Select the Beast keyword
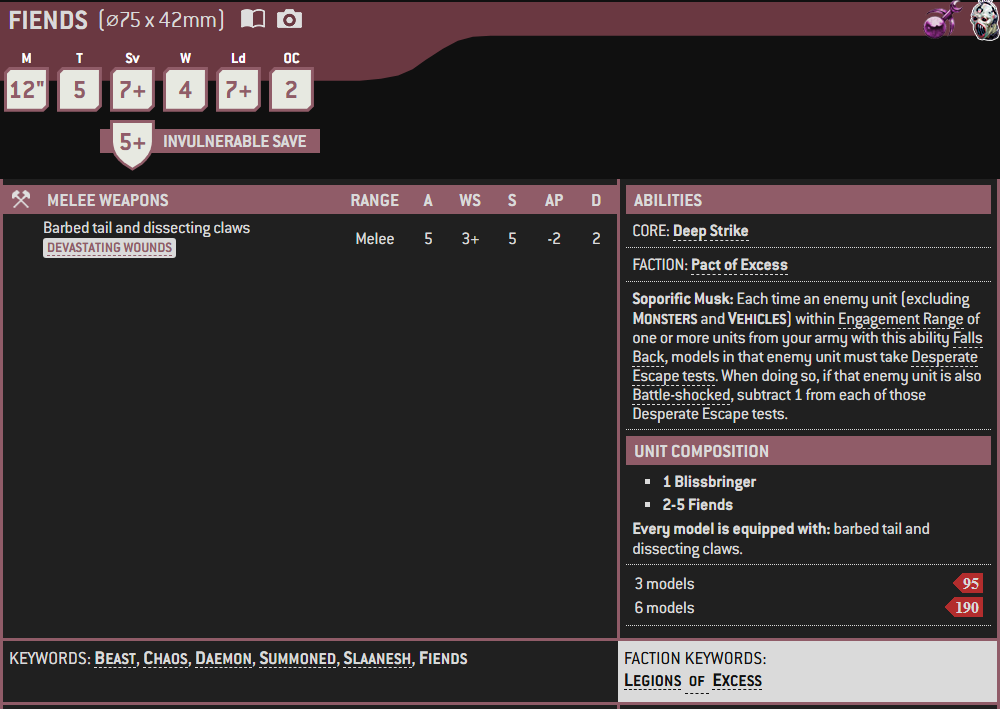Viewport: 1000px width, 709px height. tap(115, 658)
